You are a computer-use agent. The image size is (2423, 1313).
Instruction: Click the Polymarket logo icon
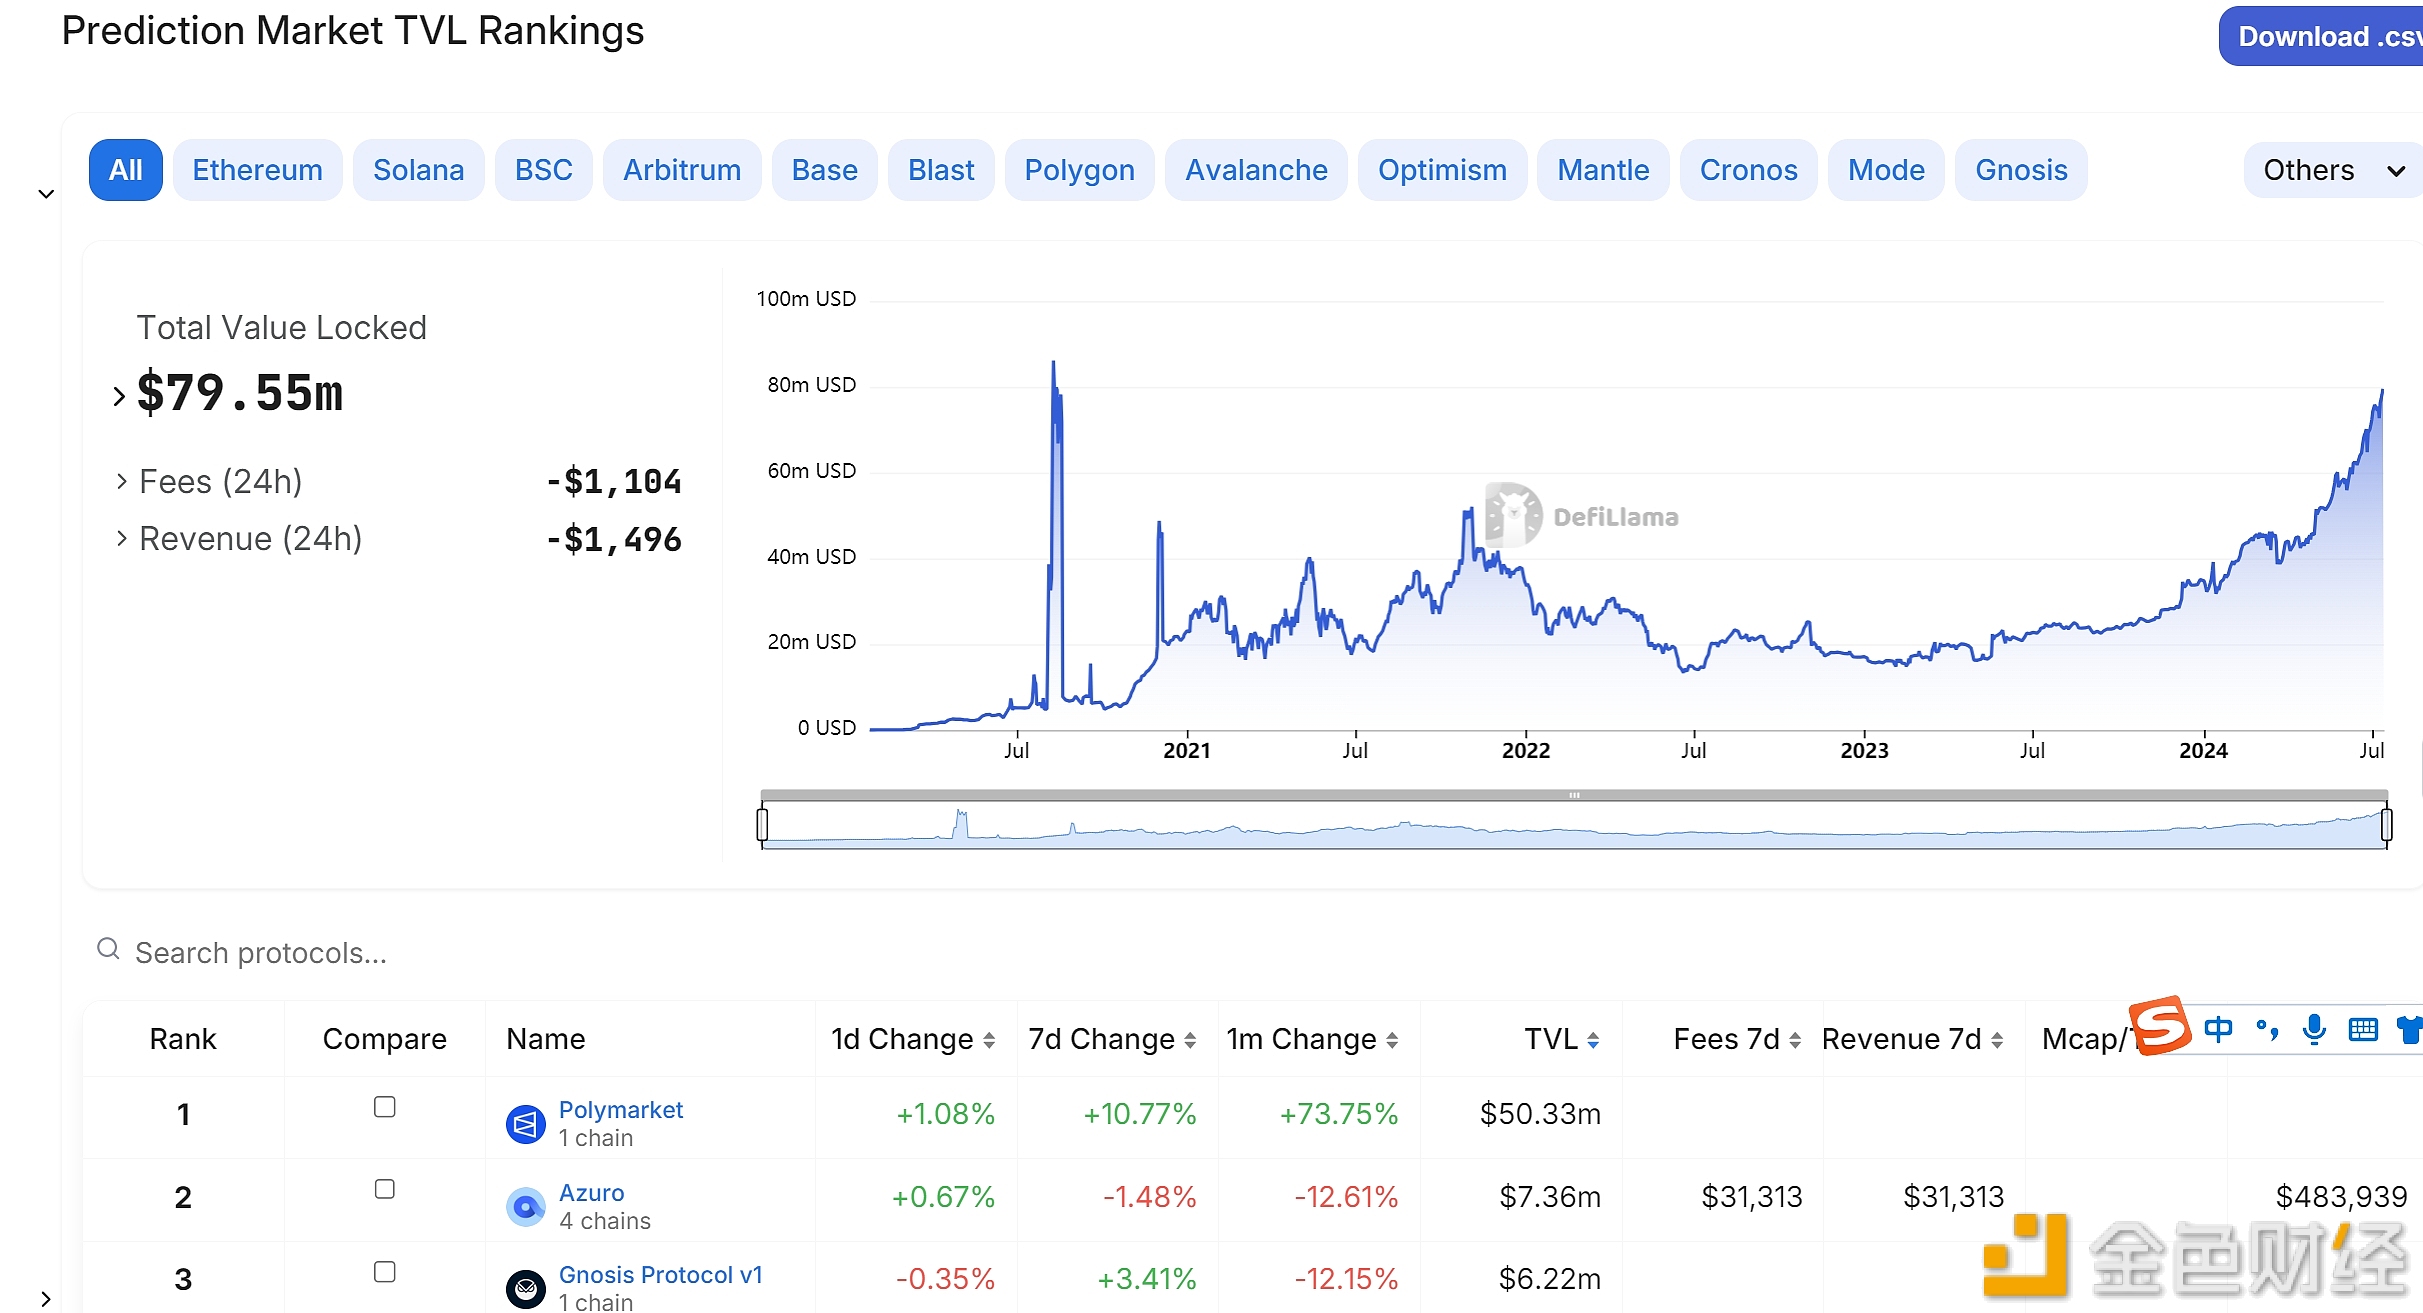(x=526, y=1124)
